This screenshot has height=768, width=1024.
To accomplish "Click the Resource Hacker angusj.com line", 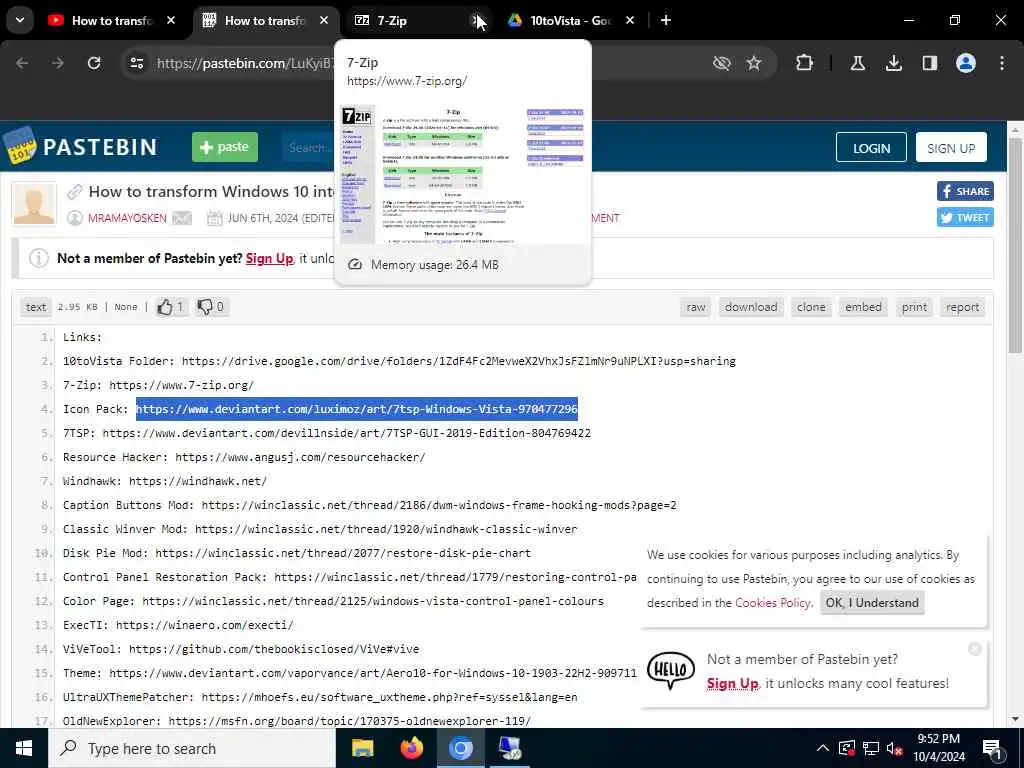I will [x=244, y=457].
